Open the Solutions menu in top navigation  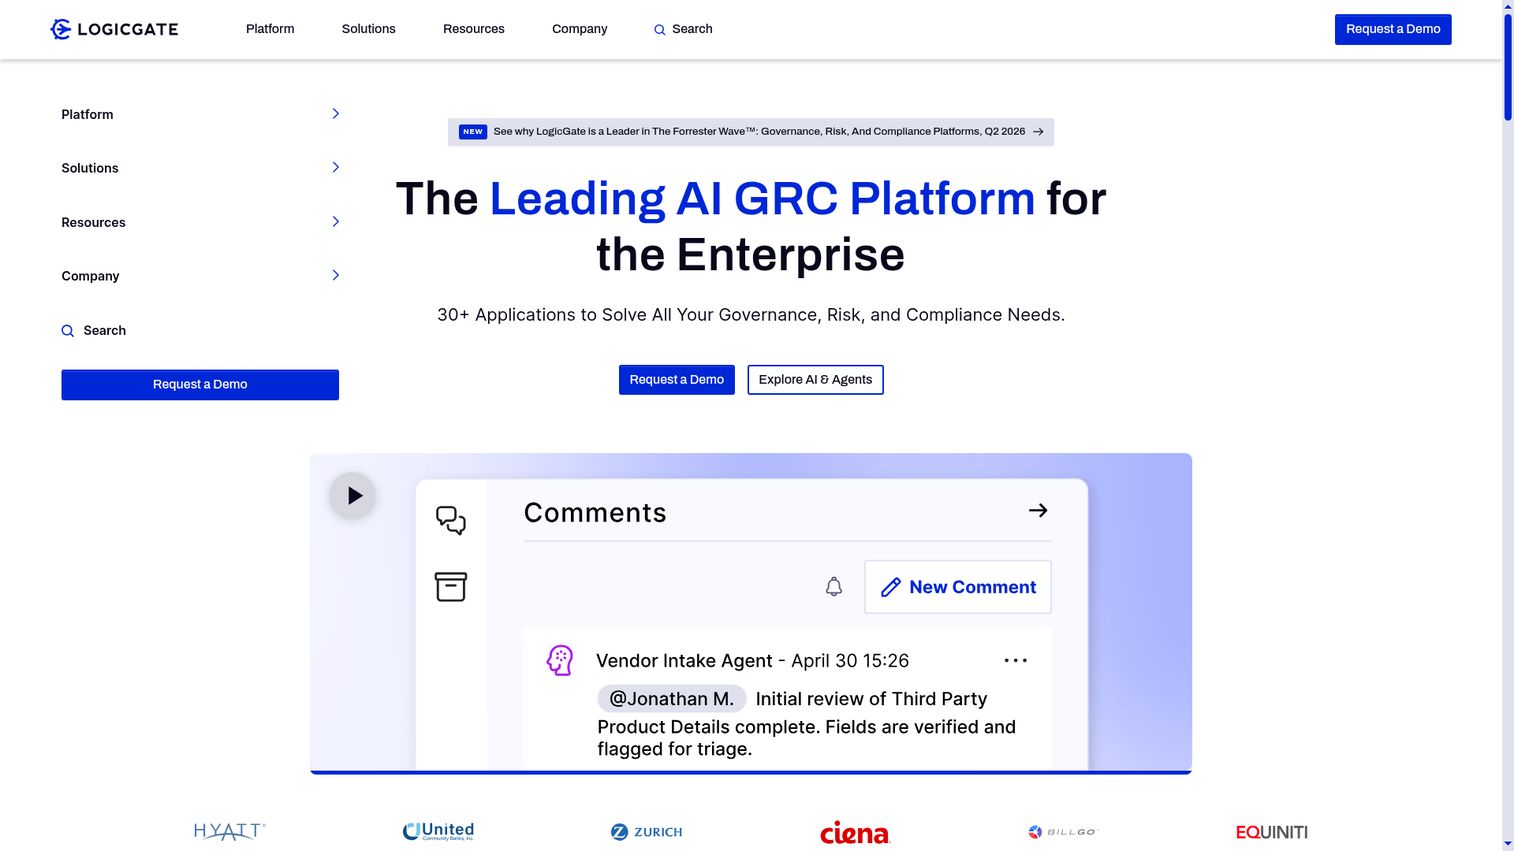[x=369, y=29]
